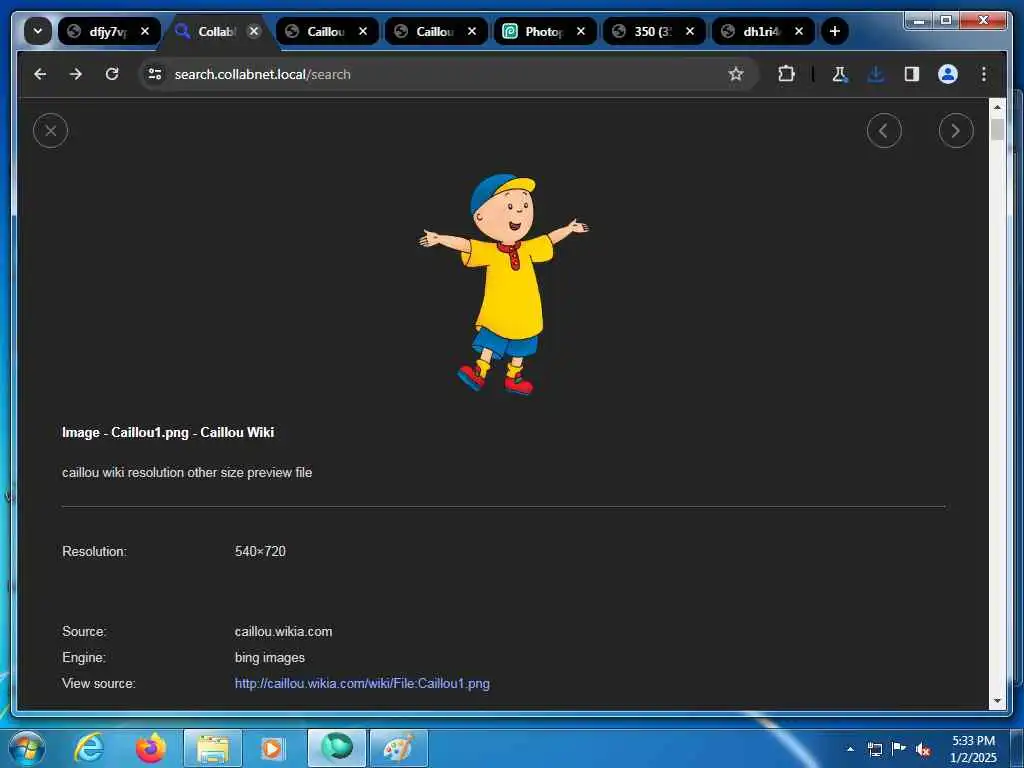Click the network tray icon

tap(874, 749)
